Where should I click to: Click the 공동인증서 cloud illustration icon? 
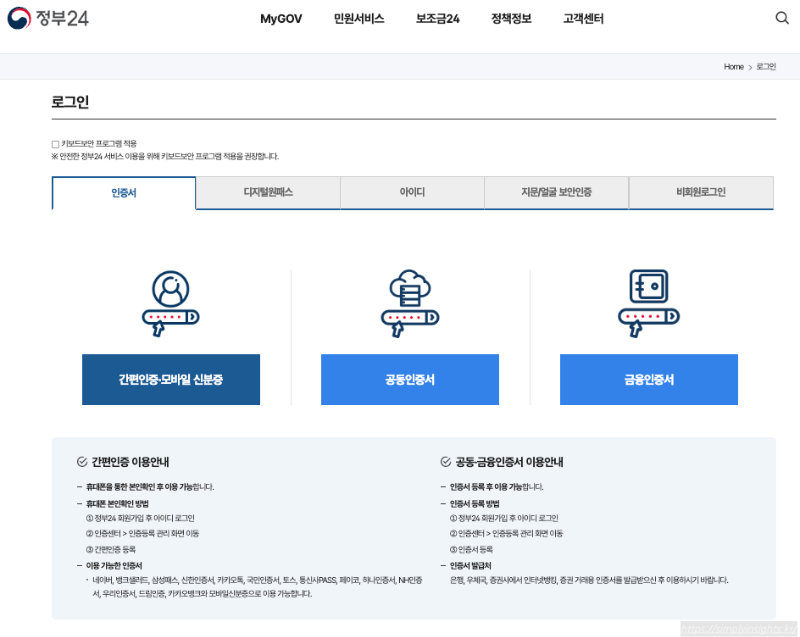point(409,300)
